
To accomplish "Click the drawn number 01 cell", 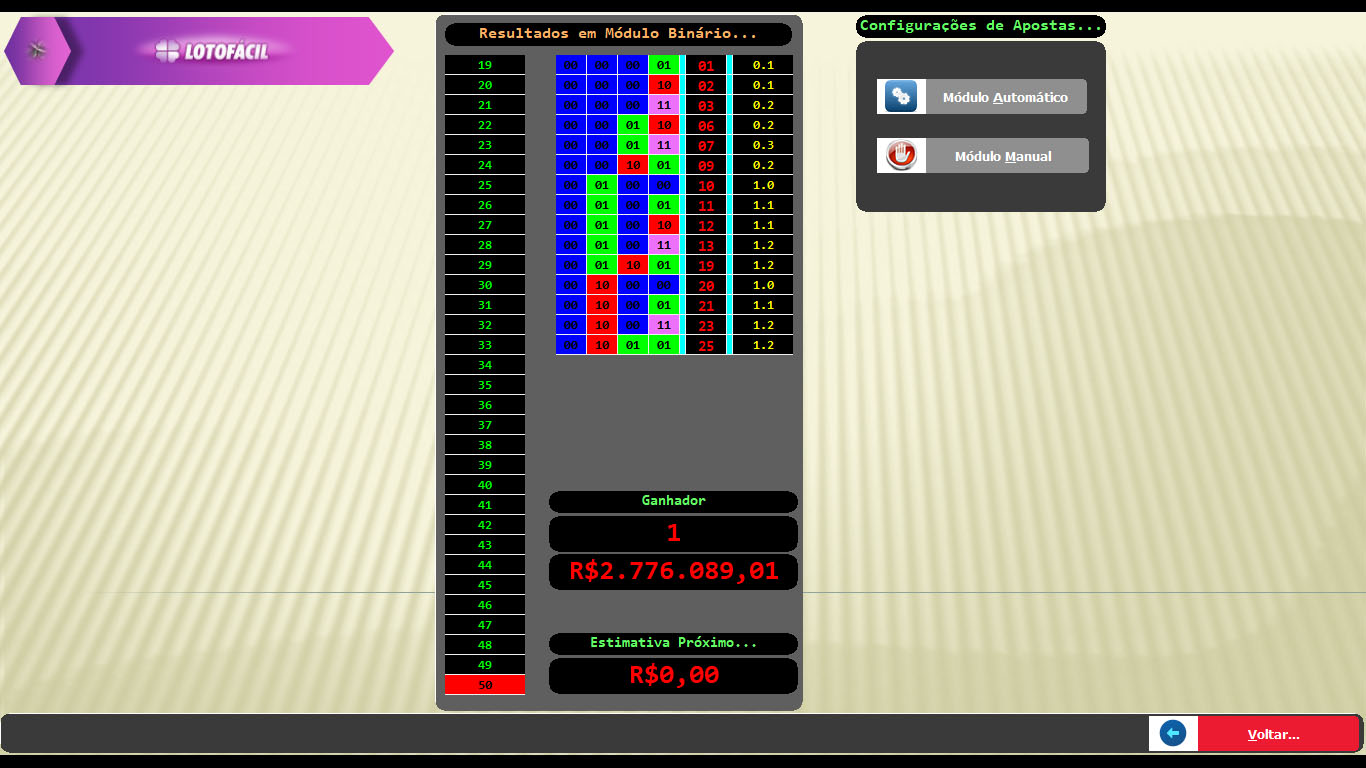I will point(706,65).
